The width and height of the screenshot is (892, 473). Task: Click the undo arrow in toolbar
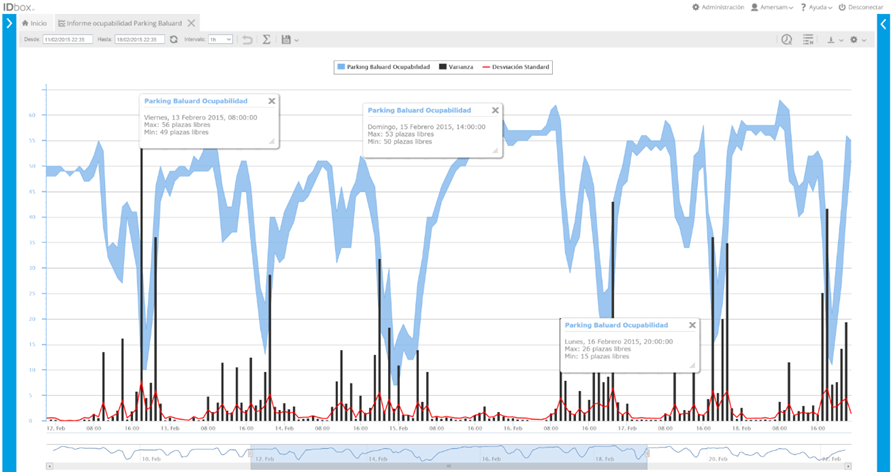[247, 39]
